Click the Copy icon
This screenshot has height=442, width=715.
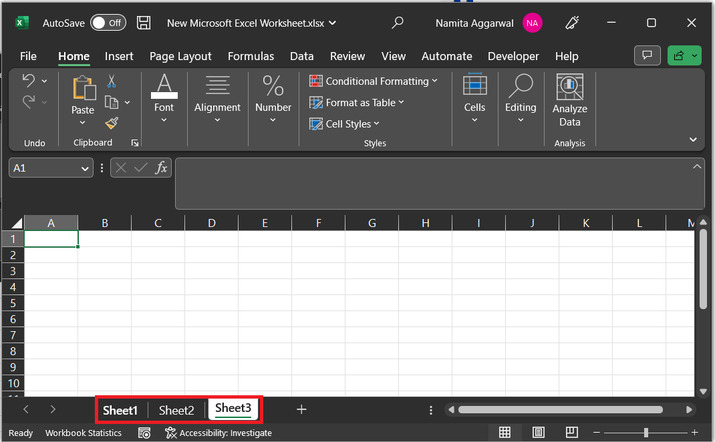(x=111, y=102)
